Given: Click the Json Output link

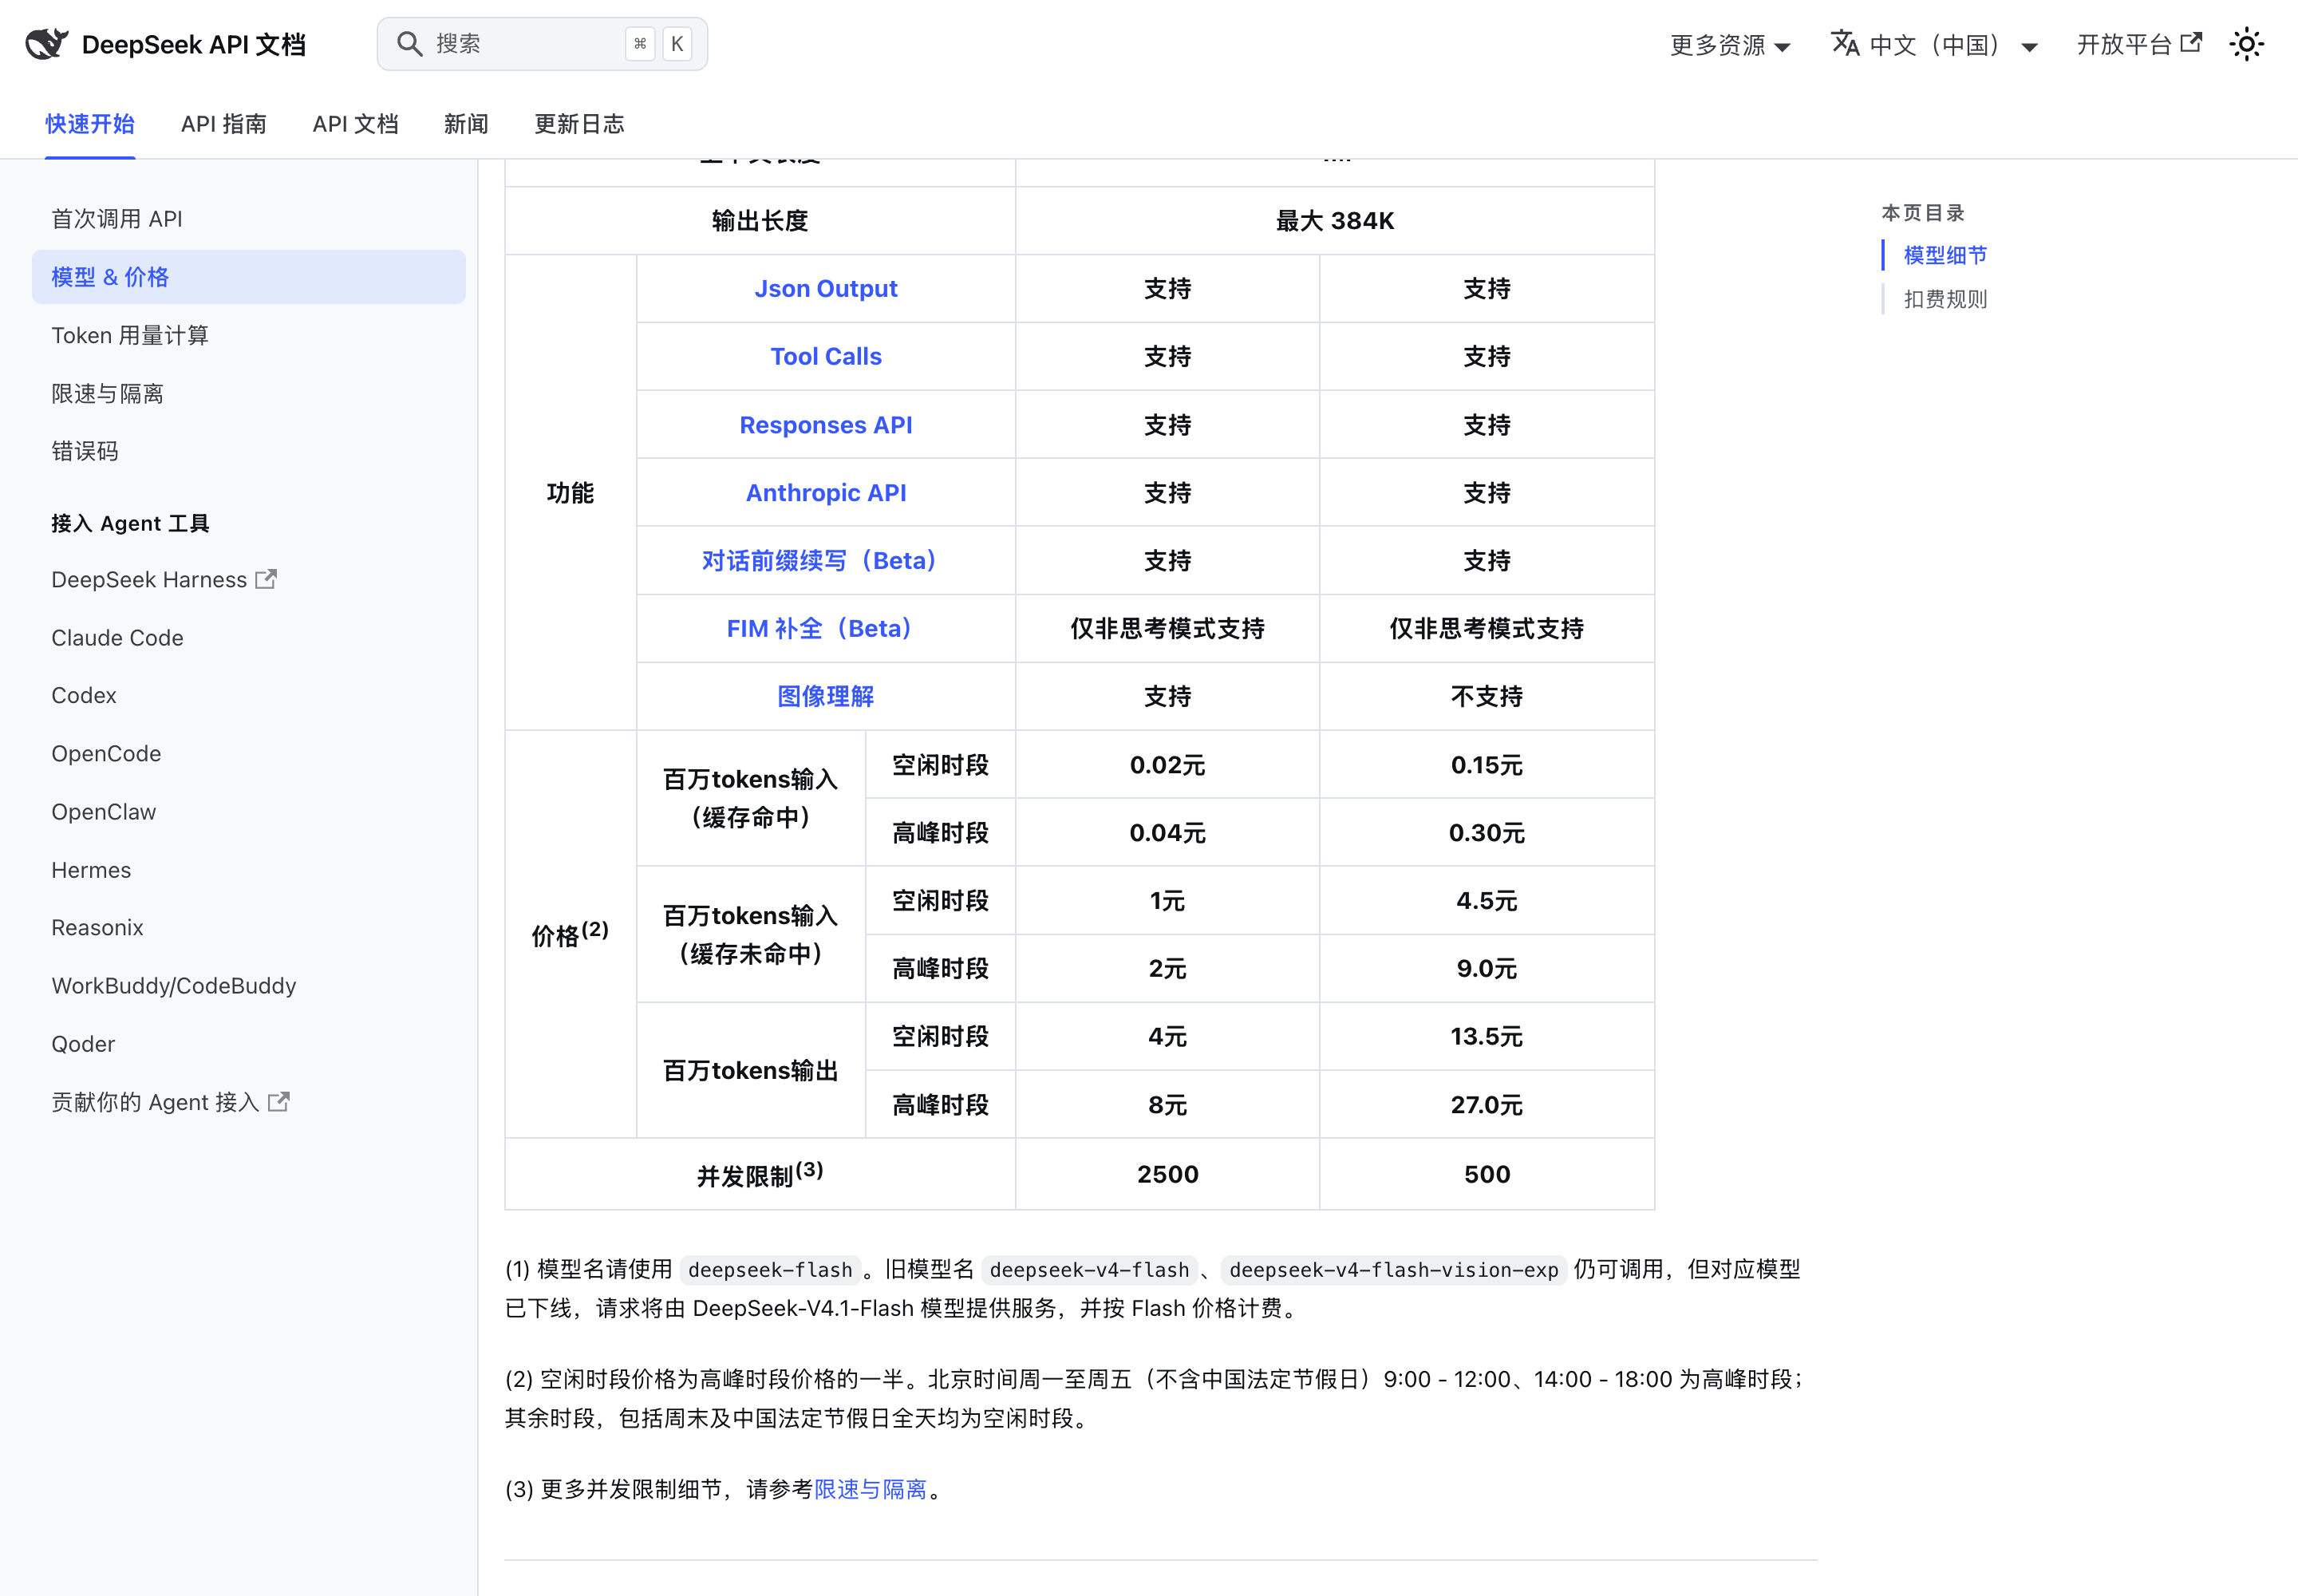Looking at the screenshot, I should 826,289.
